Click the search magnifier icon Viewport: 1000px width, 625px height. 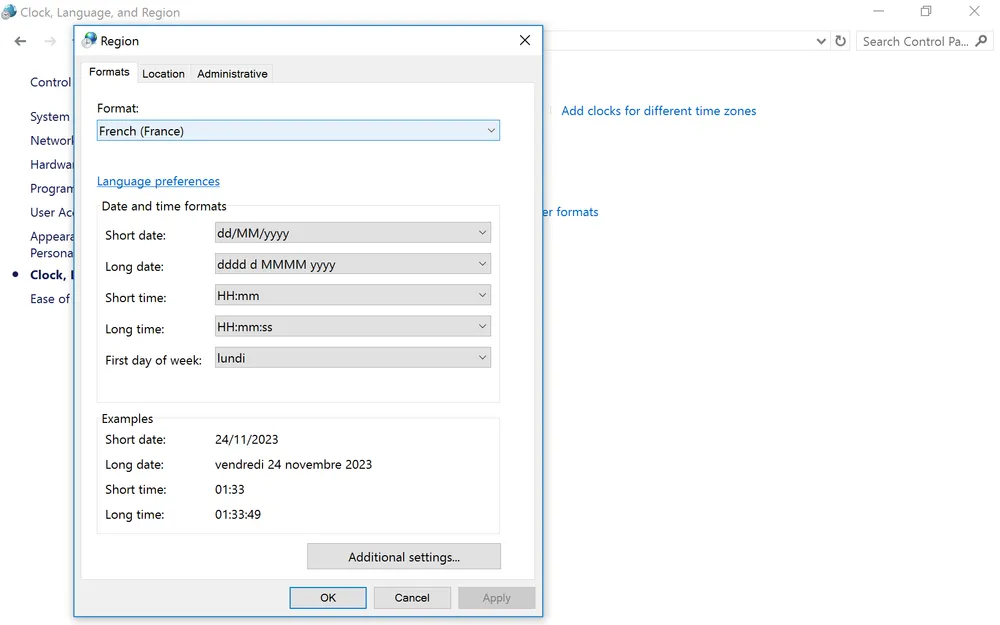pyautogui.click(x=982, y=41)
